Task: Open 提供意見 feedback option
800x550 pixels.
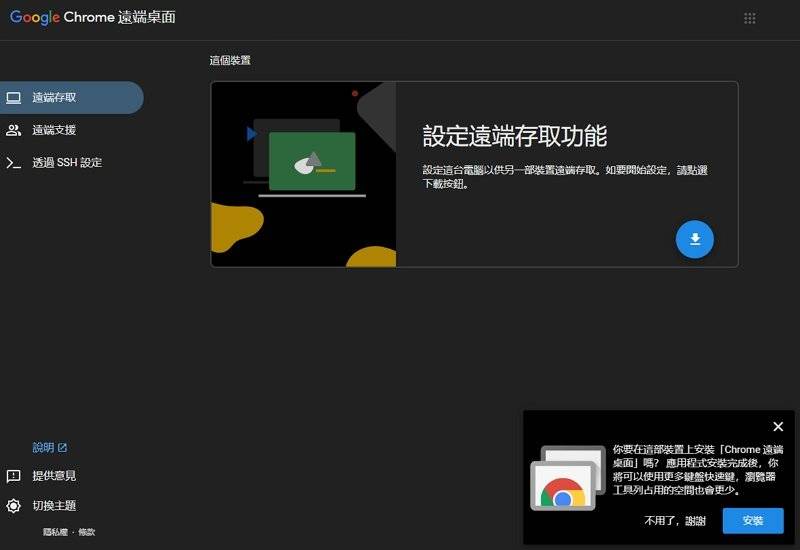Action: coord(41,476)
